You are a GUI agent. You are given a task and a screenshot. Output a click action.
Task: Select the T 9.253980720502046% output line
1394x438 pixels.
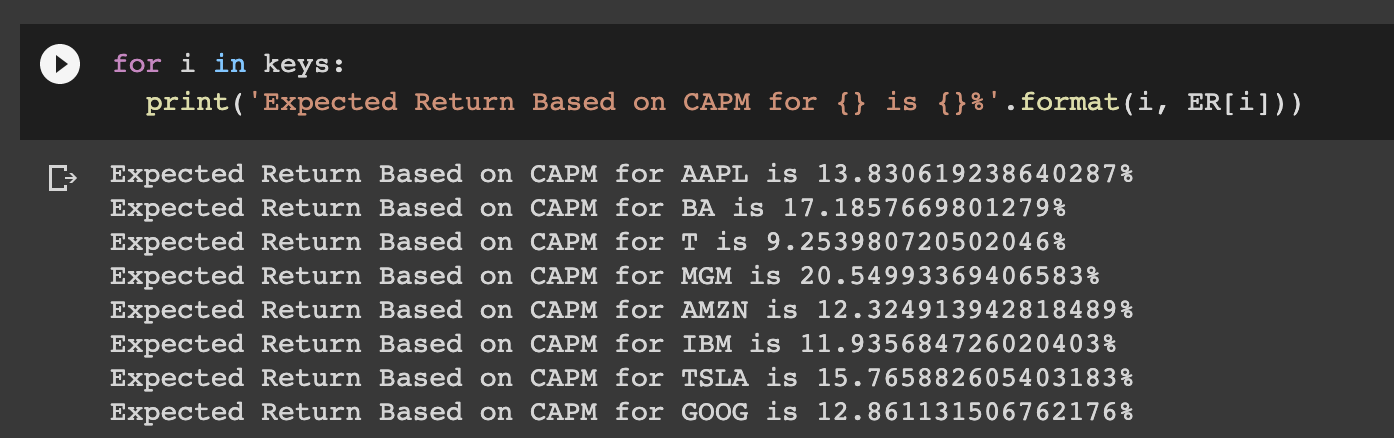[x=588, y=242]
